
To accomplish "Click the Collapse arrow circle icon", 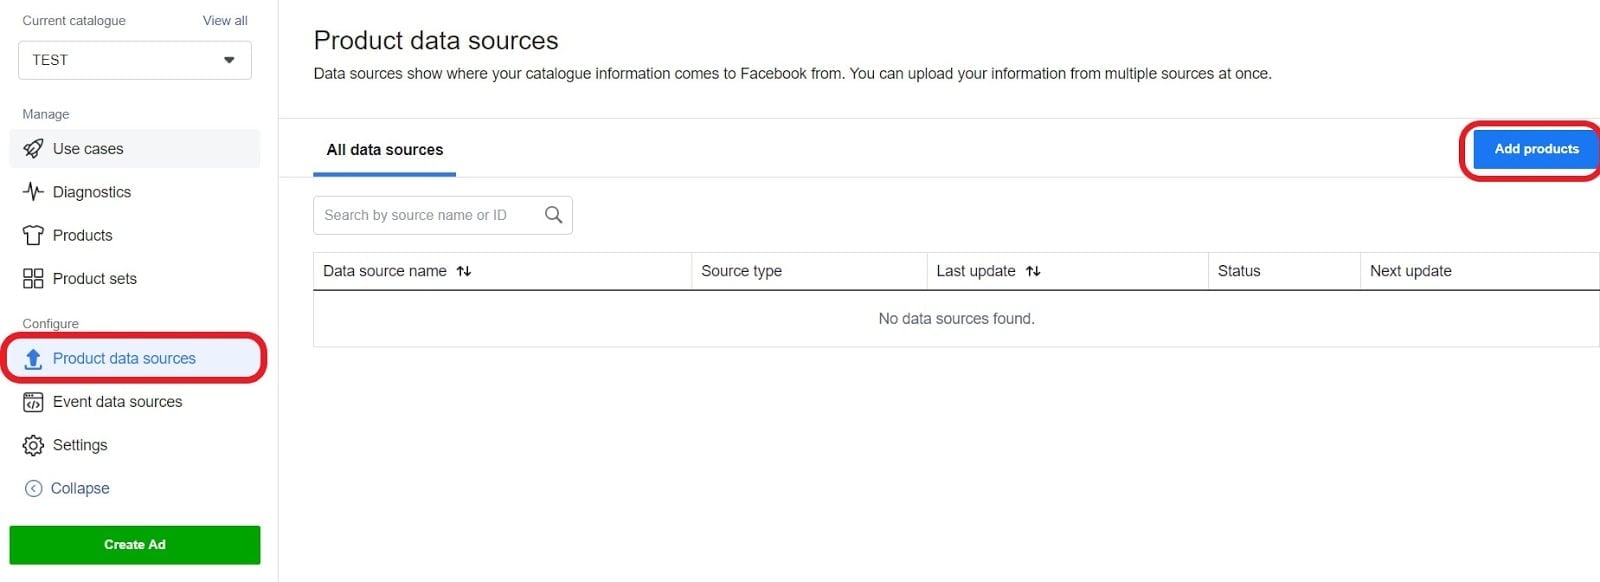I will tap(33, 489).
